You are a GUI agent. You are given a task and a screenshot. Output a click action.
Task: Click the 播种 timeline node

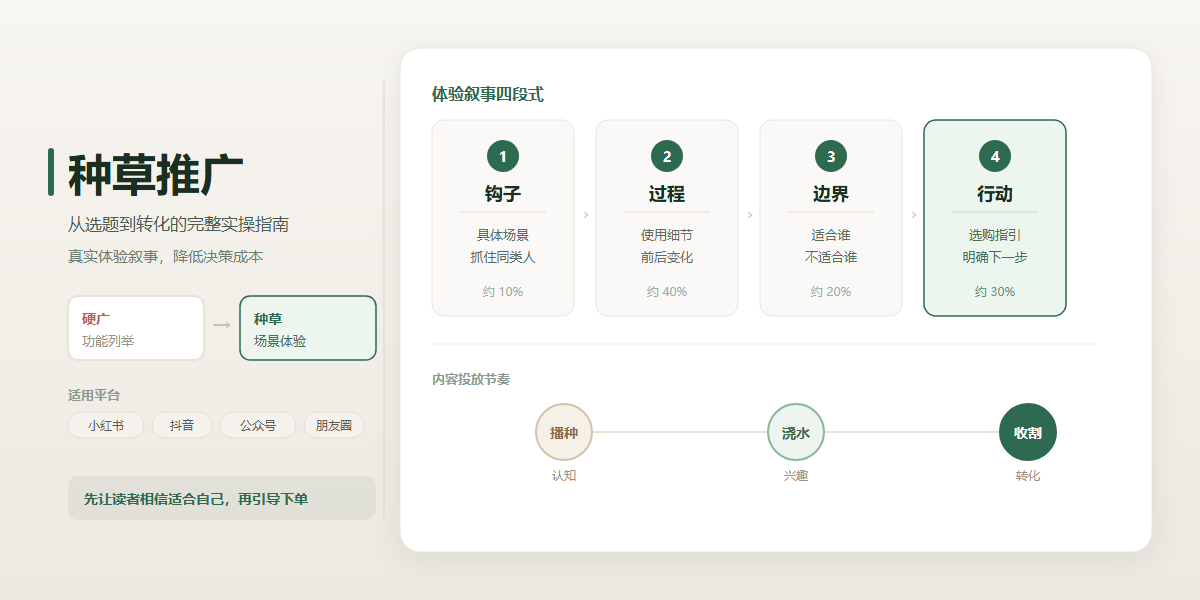coord(564,432)
